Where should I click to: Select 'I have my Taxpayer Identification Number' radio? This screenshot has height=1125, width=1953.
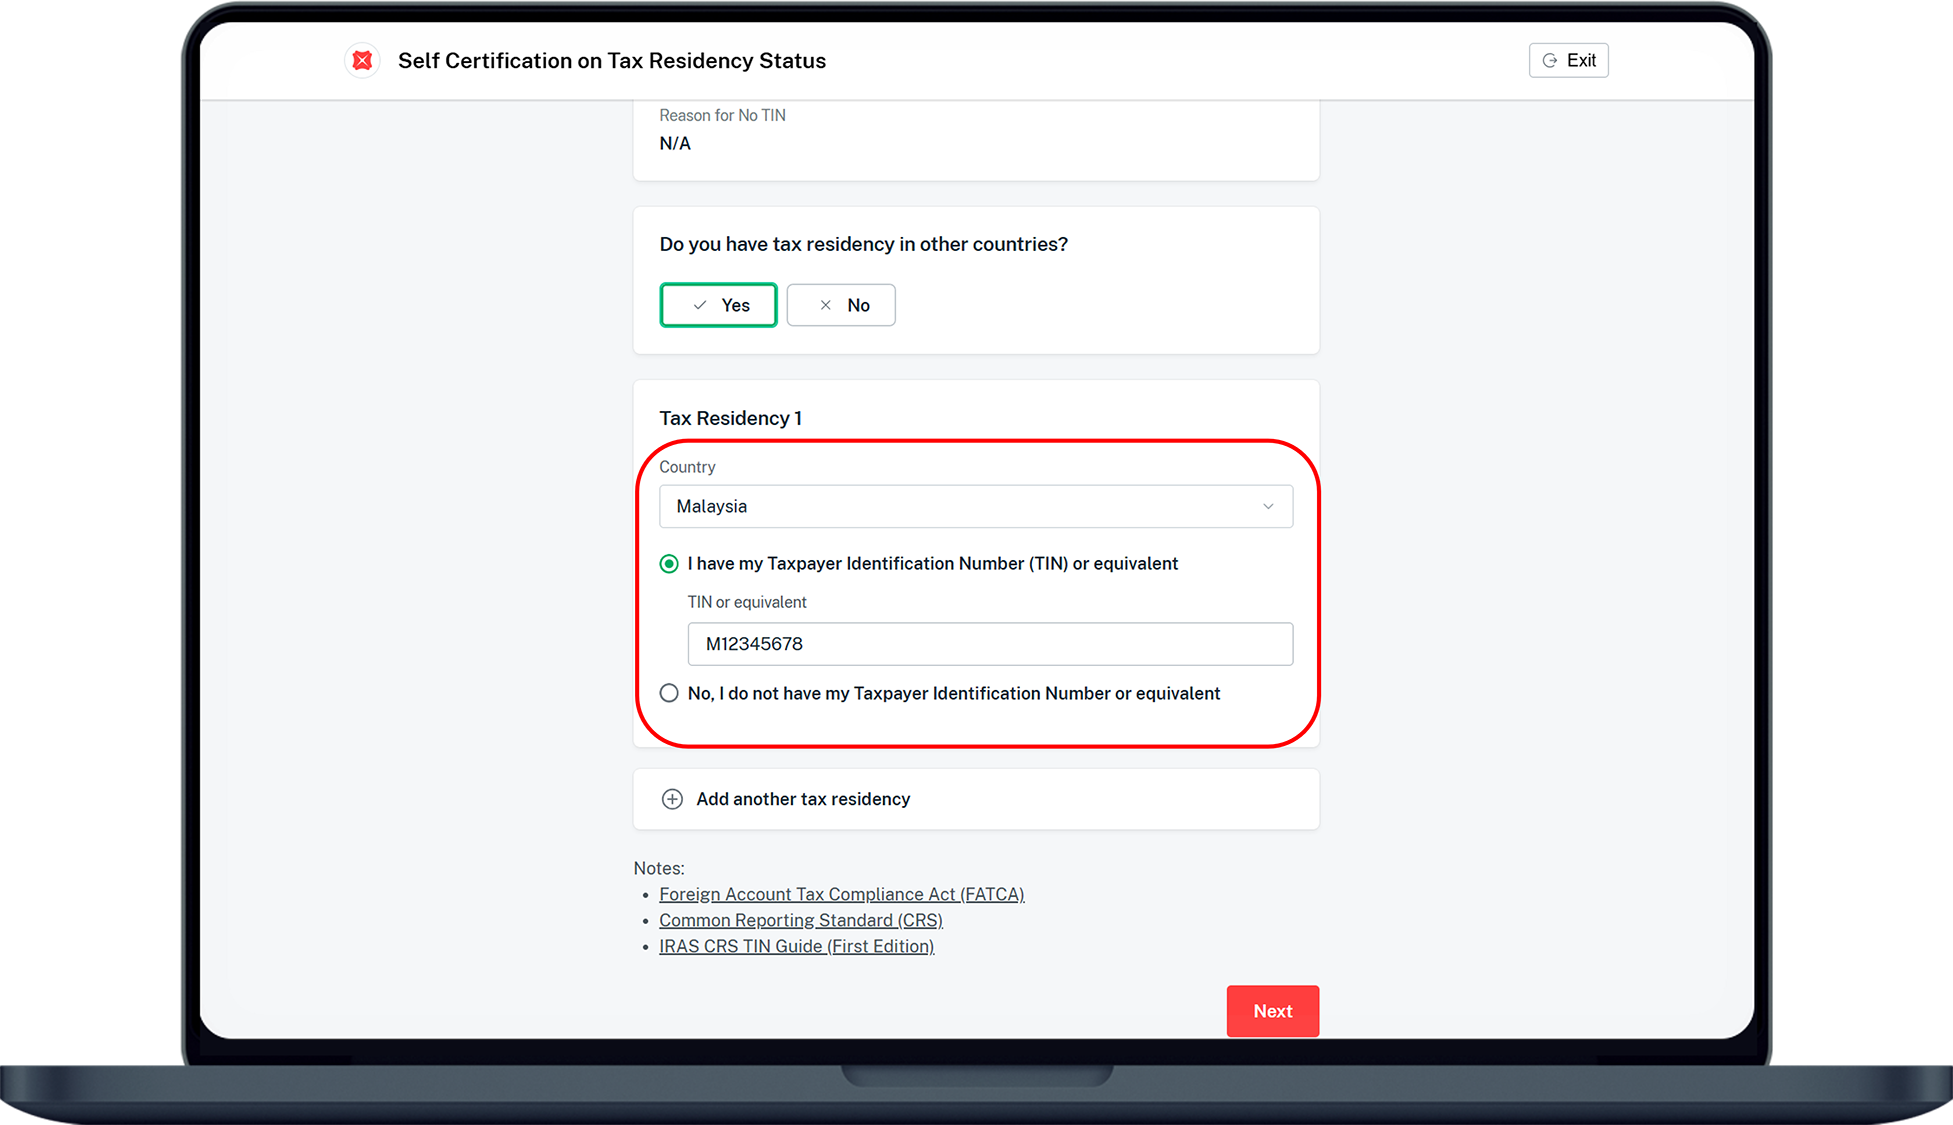[x=669, y=564]
